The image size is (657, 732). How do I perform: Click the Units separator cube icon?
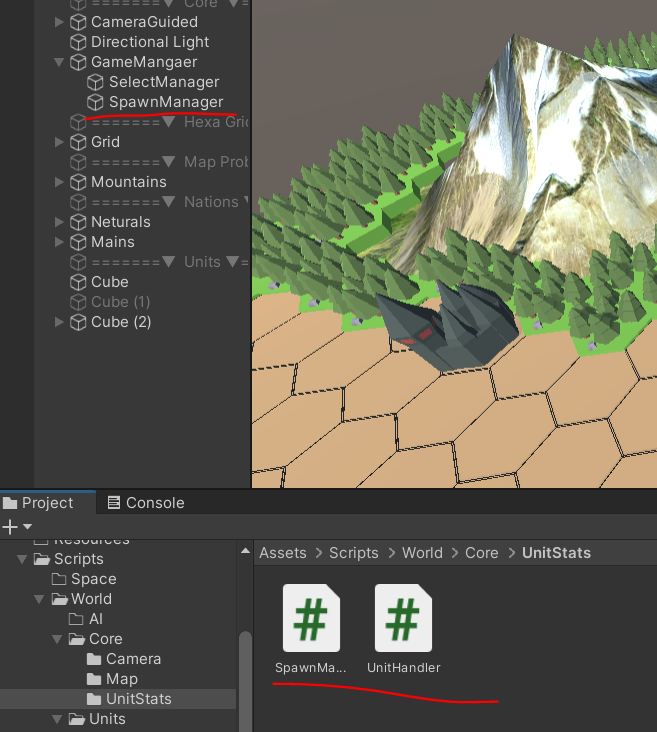pyautogui.click(x=78, y=262)
